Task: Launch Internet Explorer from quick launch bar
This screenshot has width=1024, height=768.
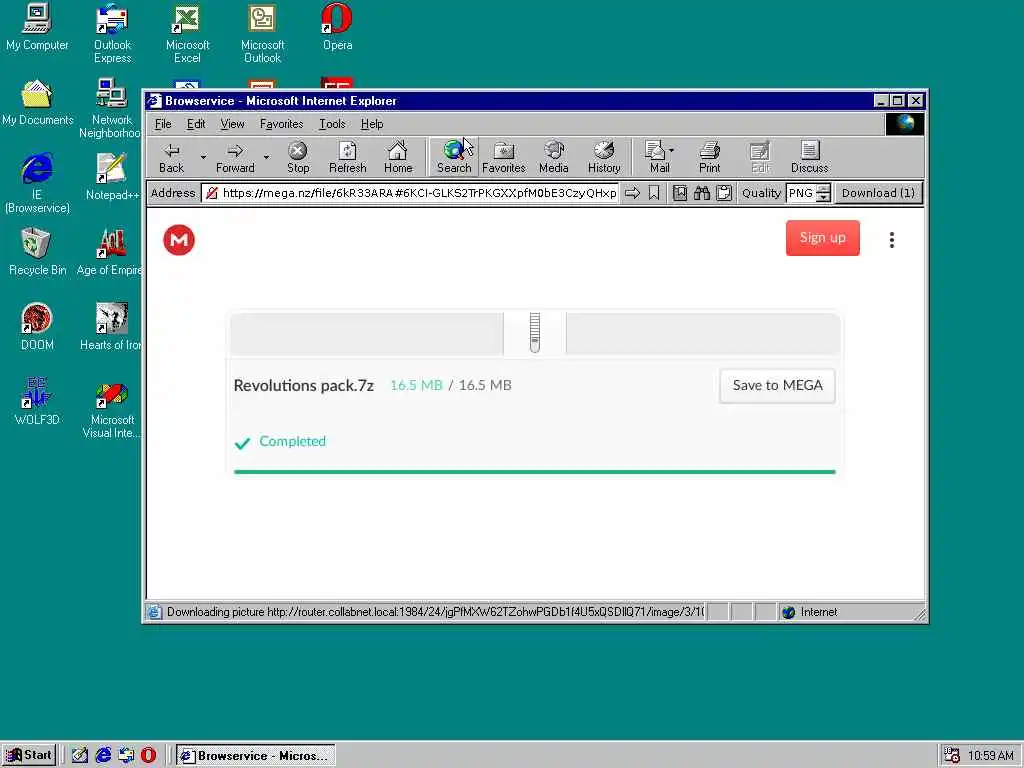Action: click(103, 755)
